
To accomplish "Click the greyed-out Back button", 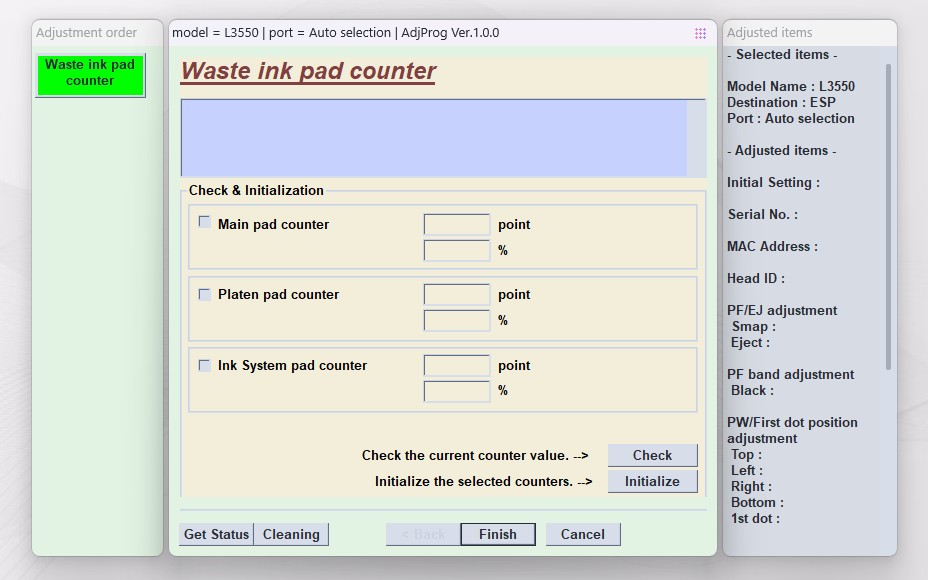I will [x=423, y=534].
